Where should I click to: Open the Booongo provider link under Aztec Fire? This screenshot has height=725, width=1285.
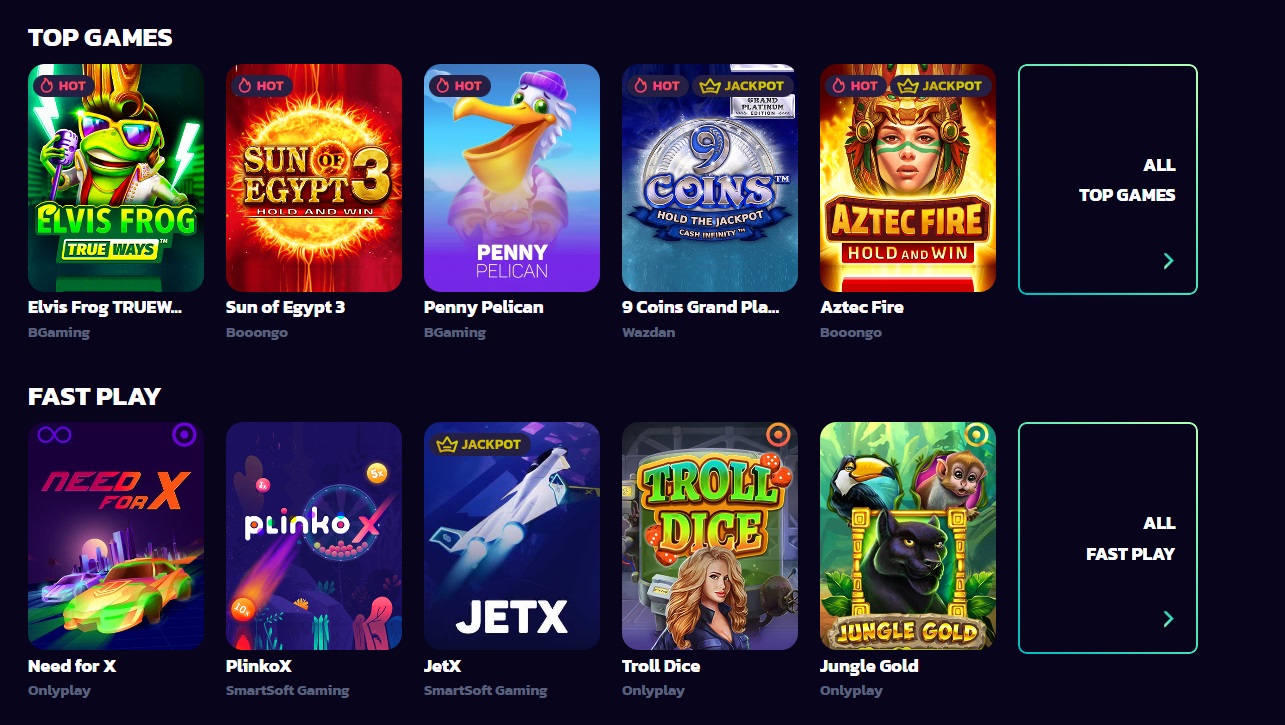[x=851, y=332]
